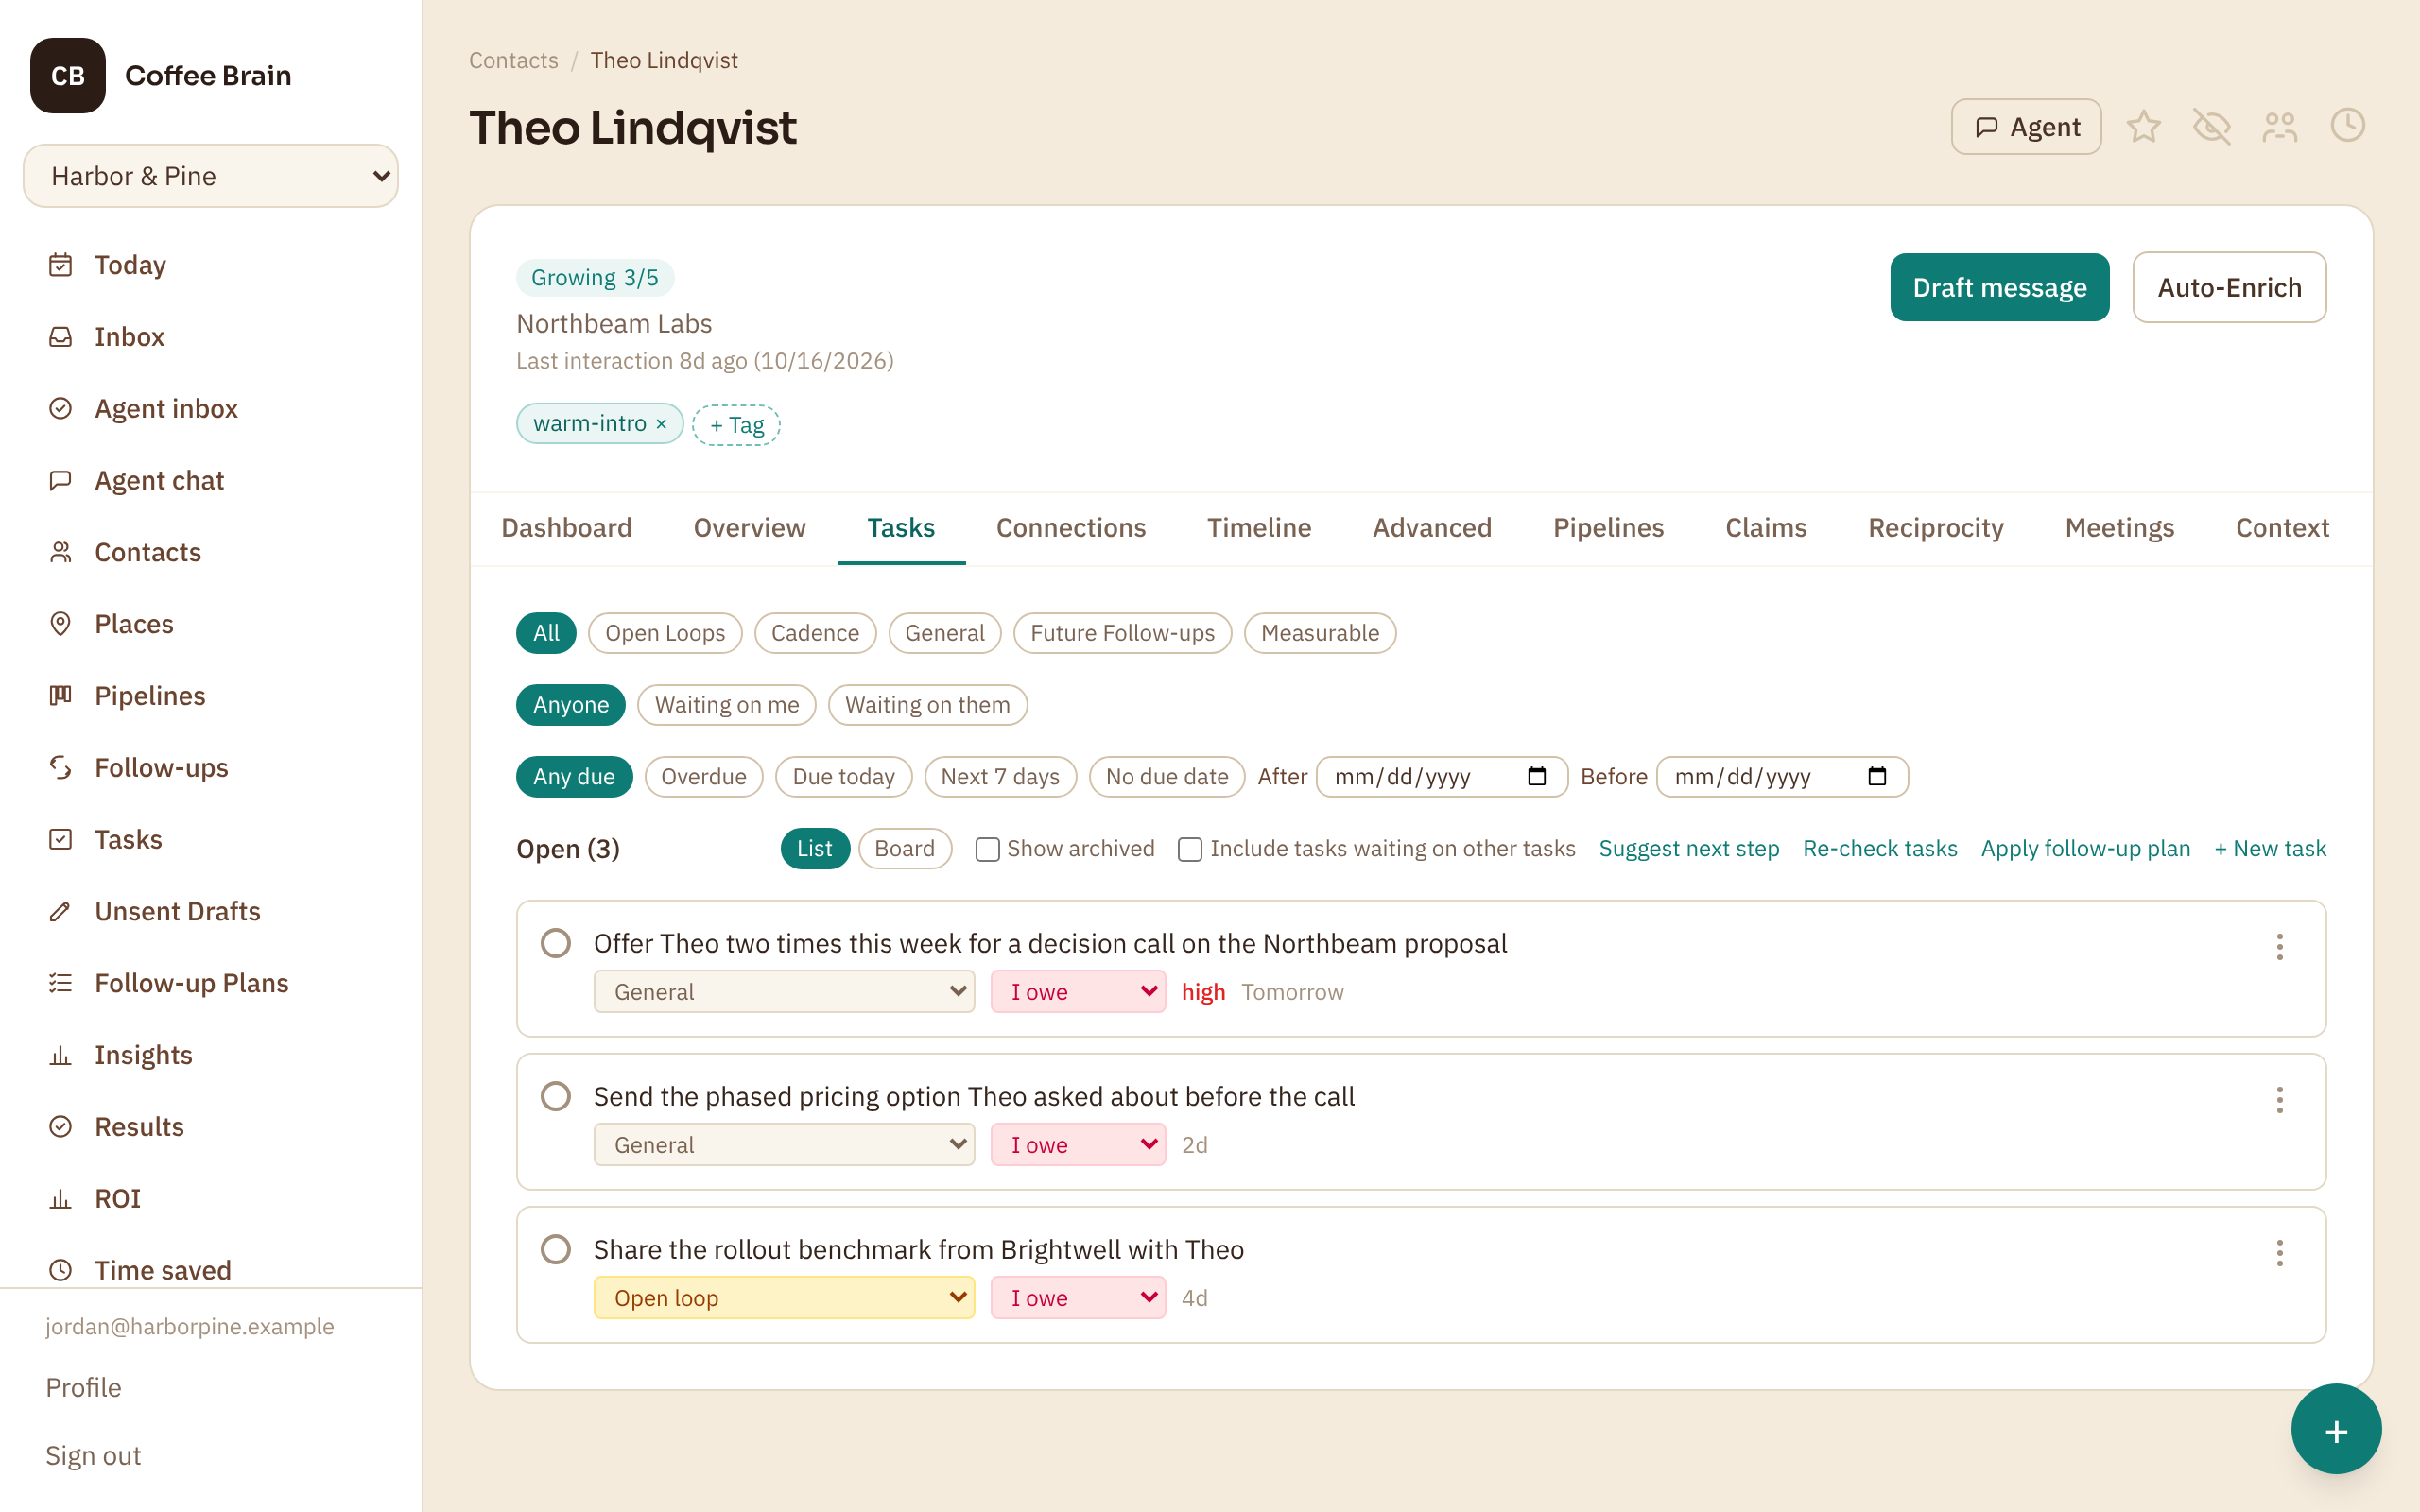Go to Inbox in the sidebar
Viewport: 2420px width, 1512px height.
[210, 337]
